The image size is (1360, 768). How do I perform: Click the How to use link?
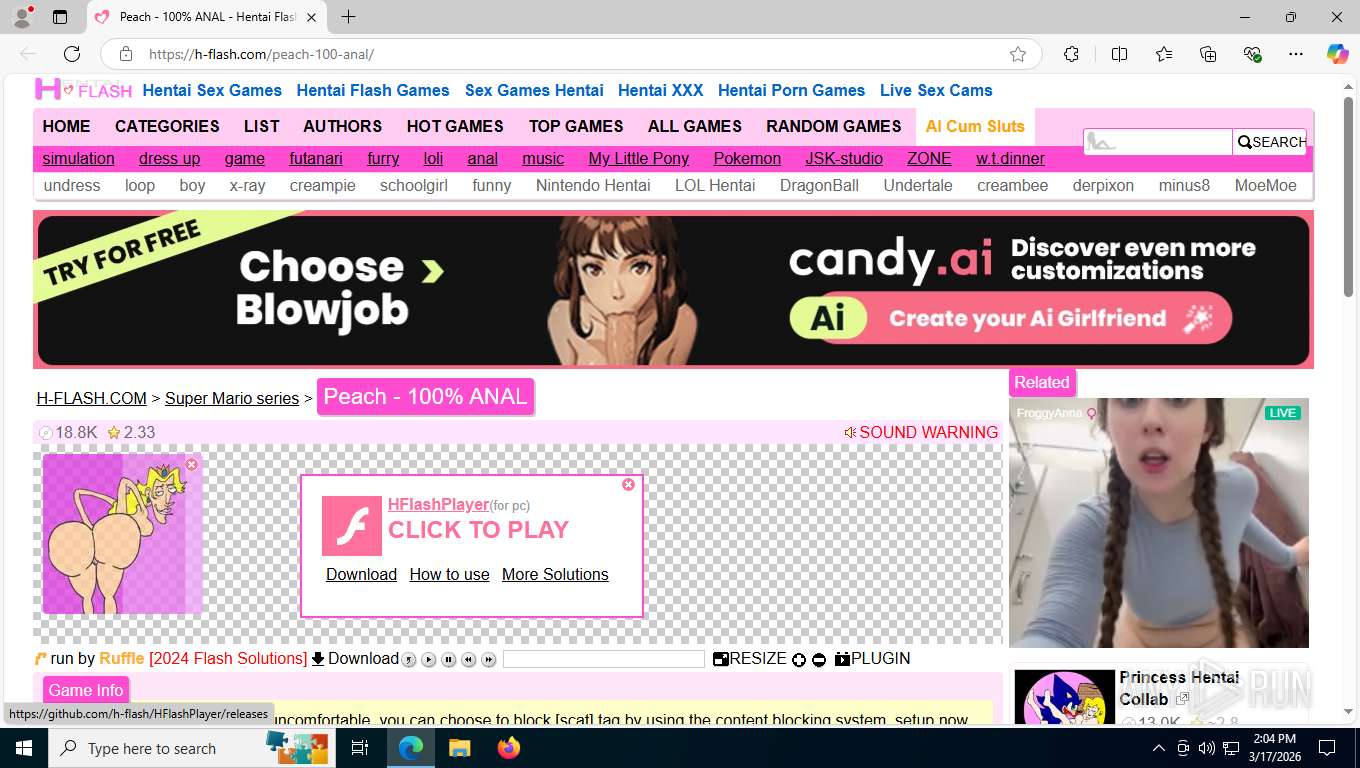pyautogui.click(x=449, y=574)
